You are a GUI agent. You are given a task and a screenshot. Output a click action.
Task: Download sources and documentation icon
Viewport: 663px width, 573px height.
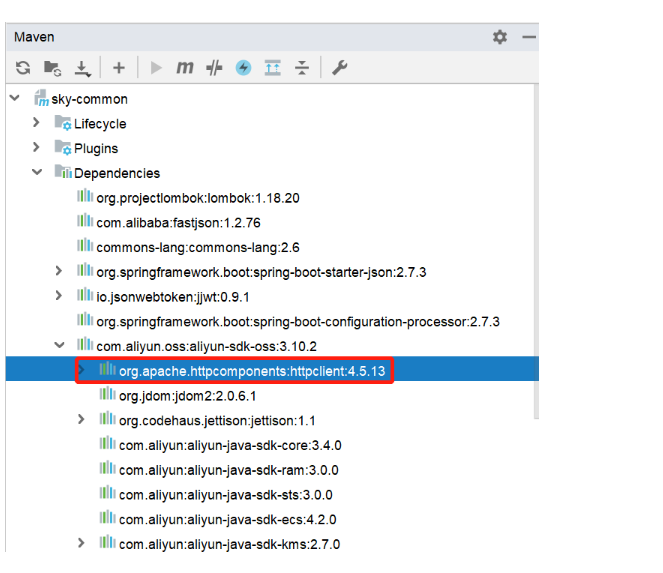pyautogui.click(x=82, y=68)
